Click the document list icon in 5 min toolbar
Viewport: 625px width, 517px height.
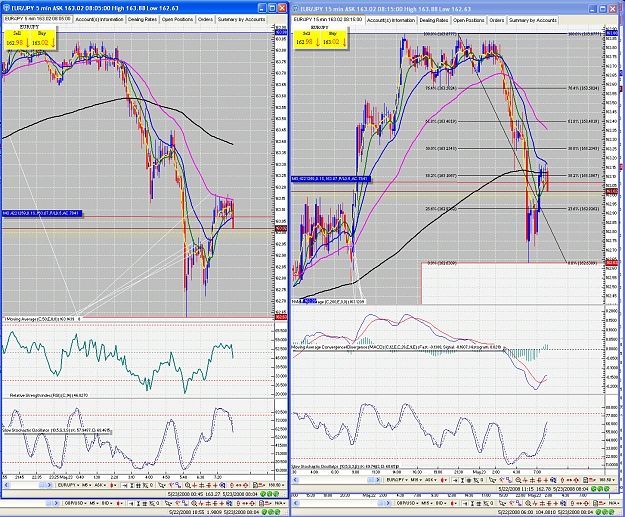point(255,485)
